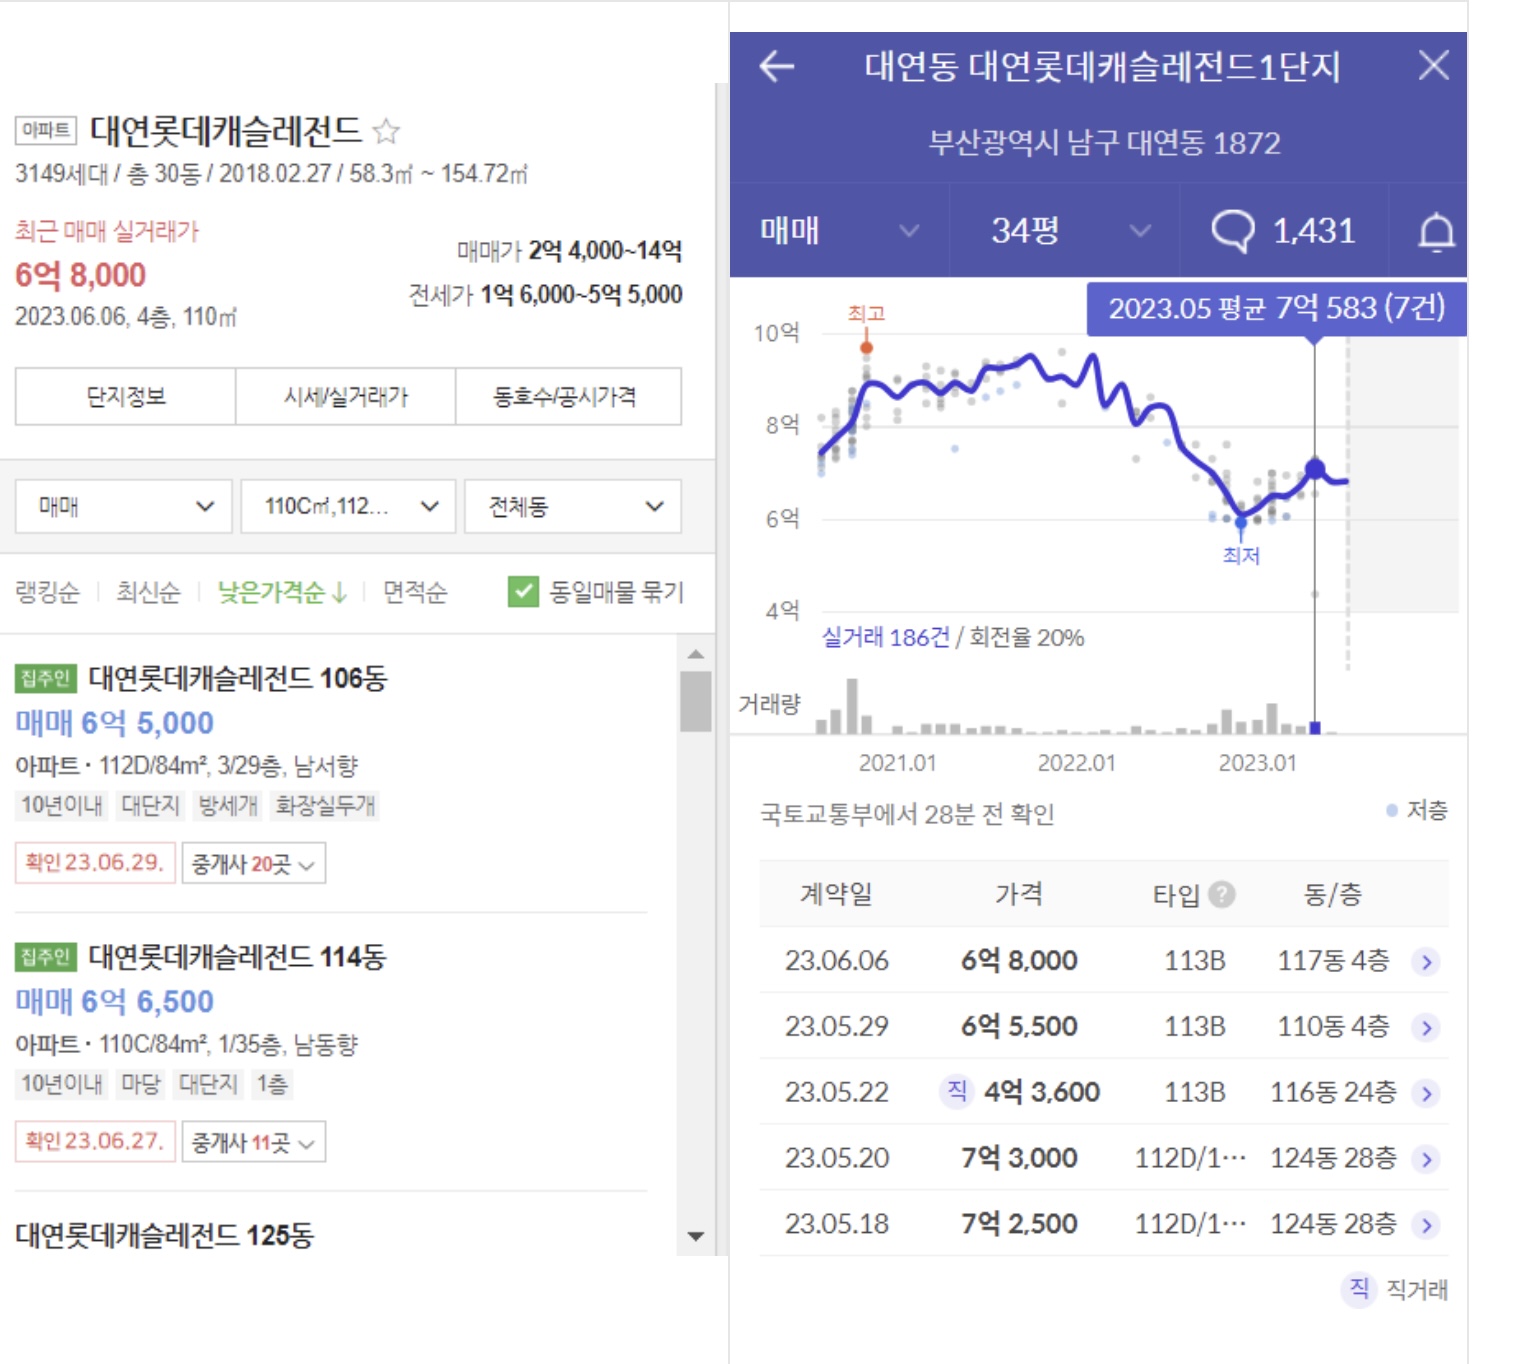Open the 대연롯데캐슬레전드 125동 listing

click(x=165, y=1235)
